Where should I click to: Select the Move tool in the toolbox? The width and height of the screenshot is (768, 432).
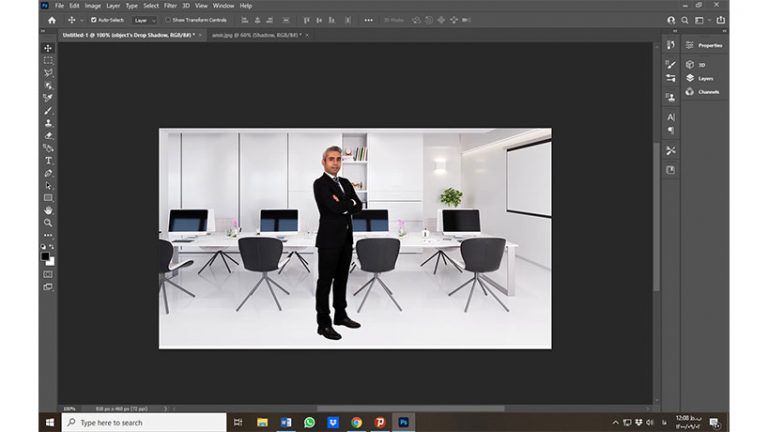48,48
